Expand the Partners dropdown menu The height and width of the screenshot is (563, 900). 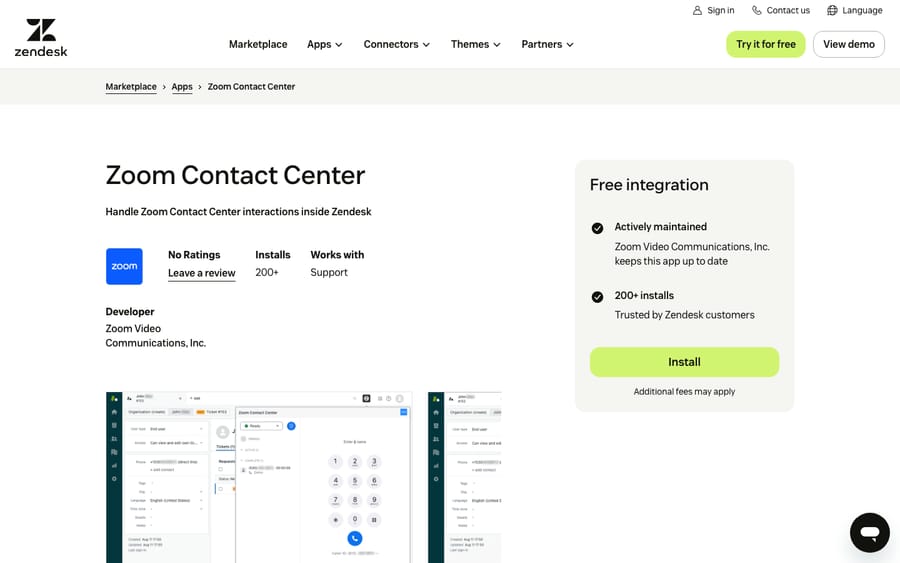(x=547, y=44)
